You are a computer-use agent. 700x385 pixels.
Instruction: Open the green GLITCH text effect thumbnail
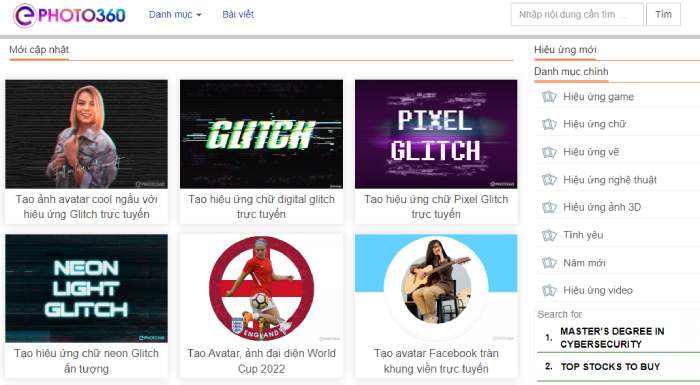point(262,134)
